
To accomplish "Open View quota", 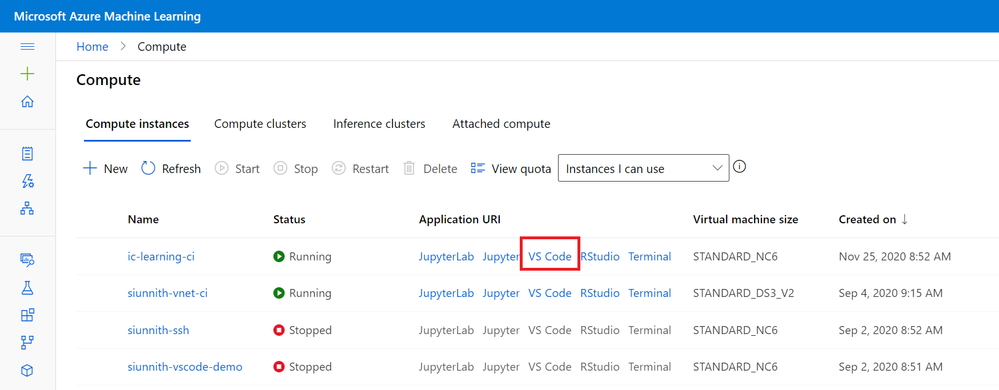I will tap(510, 169).
